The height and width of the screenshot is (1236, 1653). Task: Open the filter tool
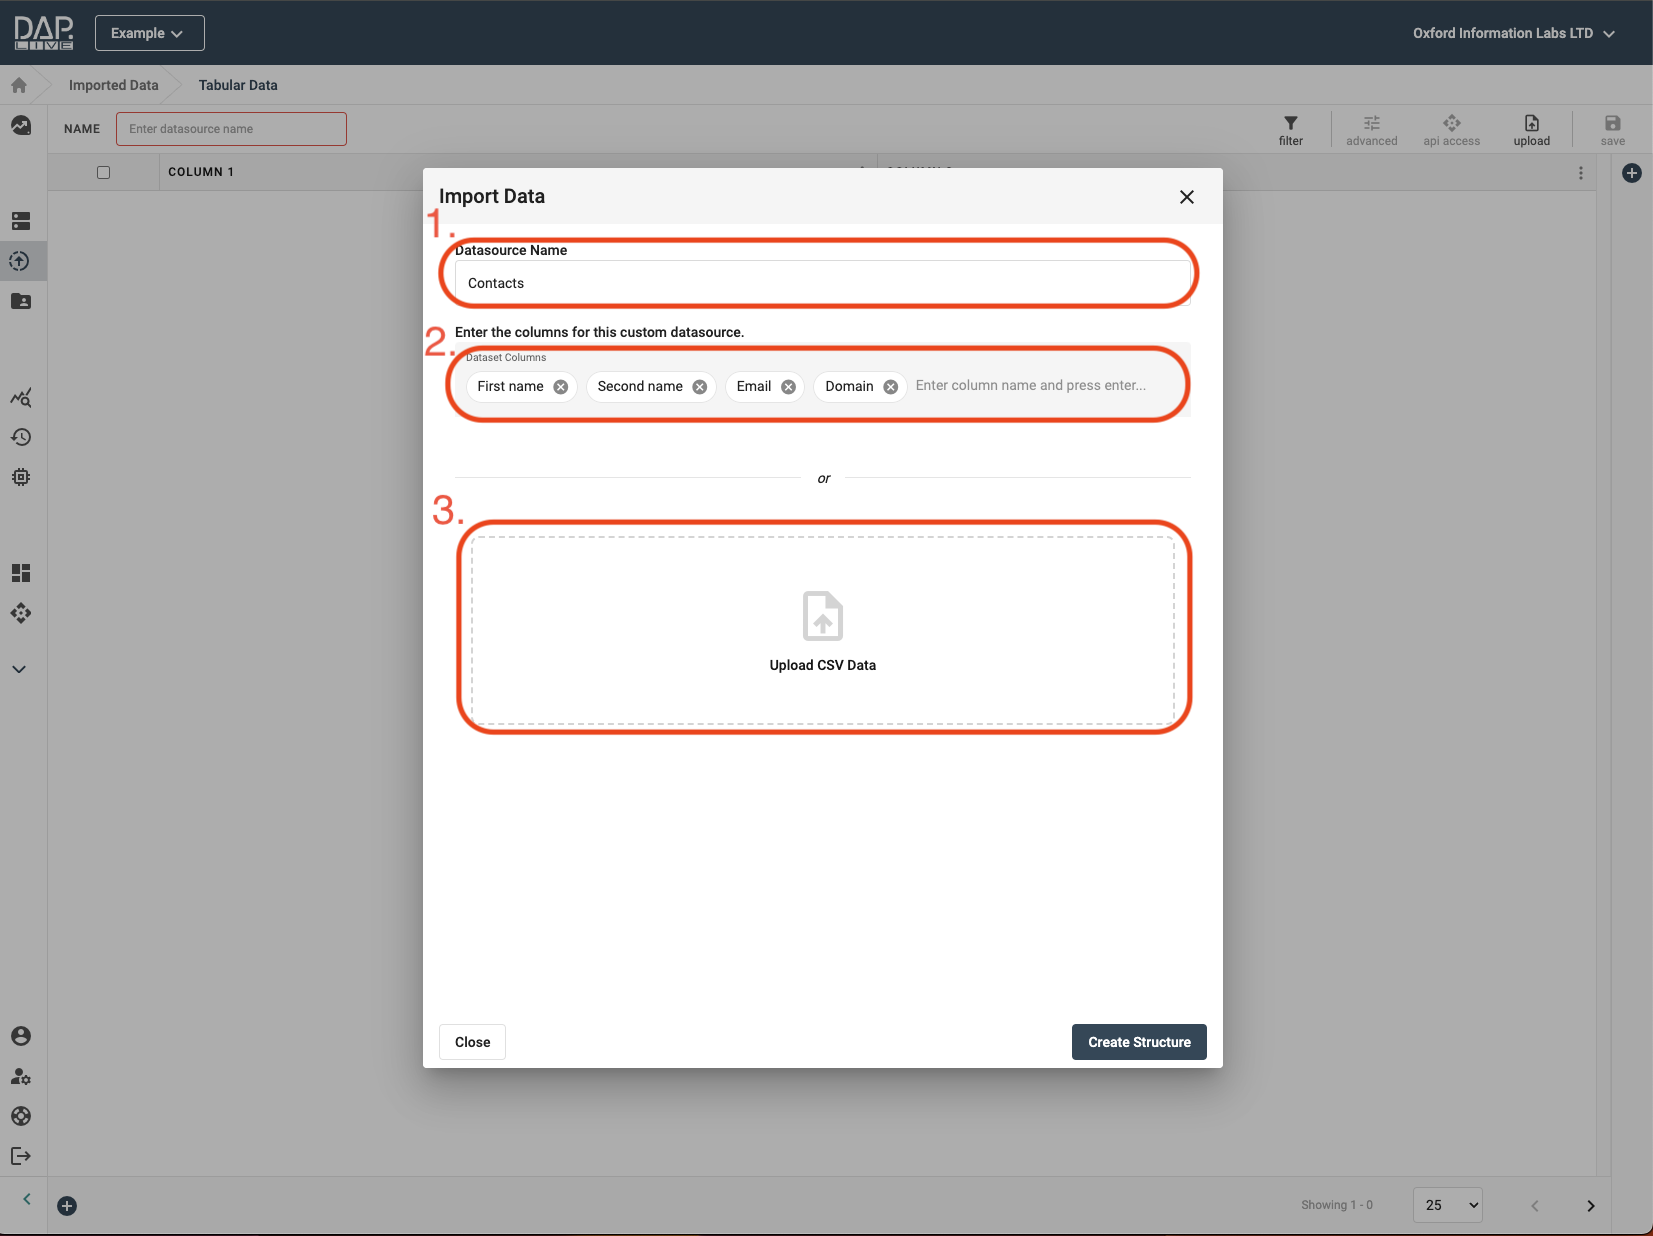tap(1290, 129)
